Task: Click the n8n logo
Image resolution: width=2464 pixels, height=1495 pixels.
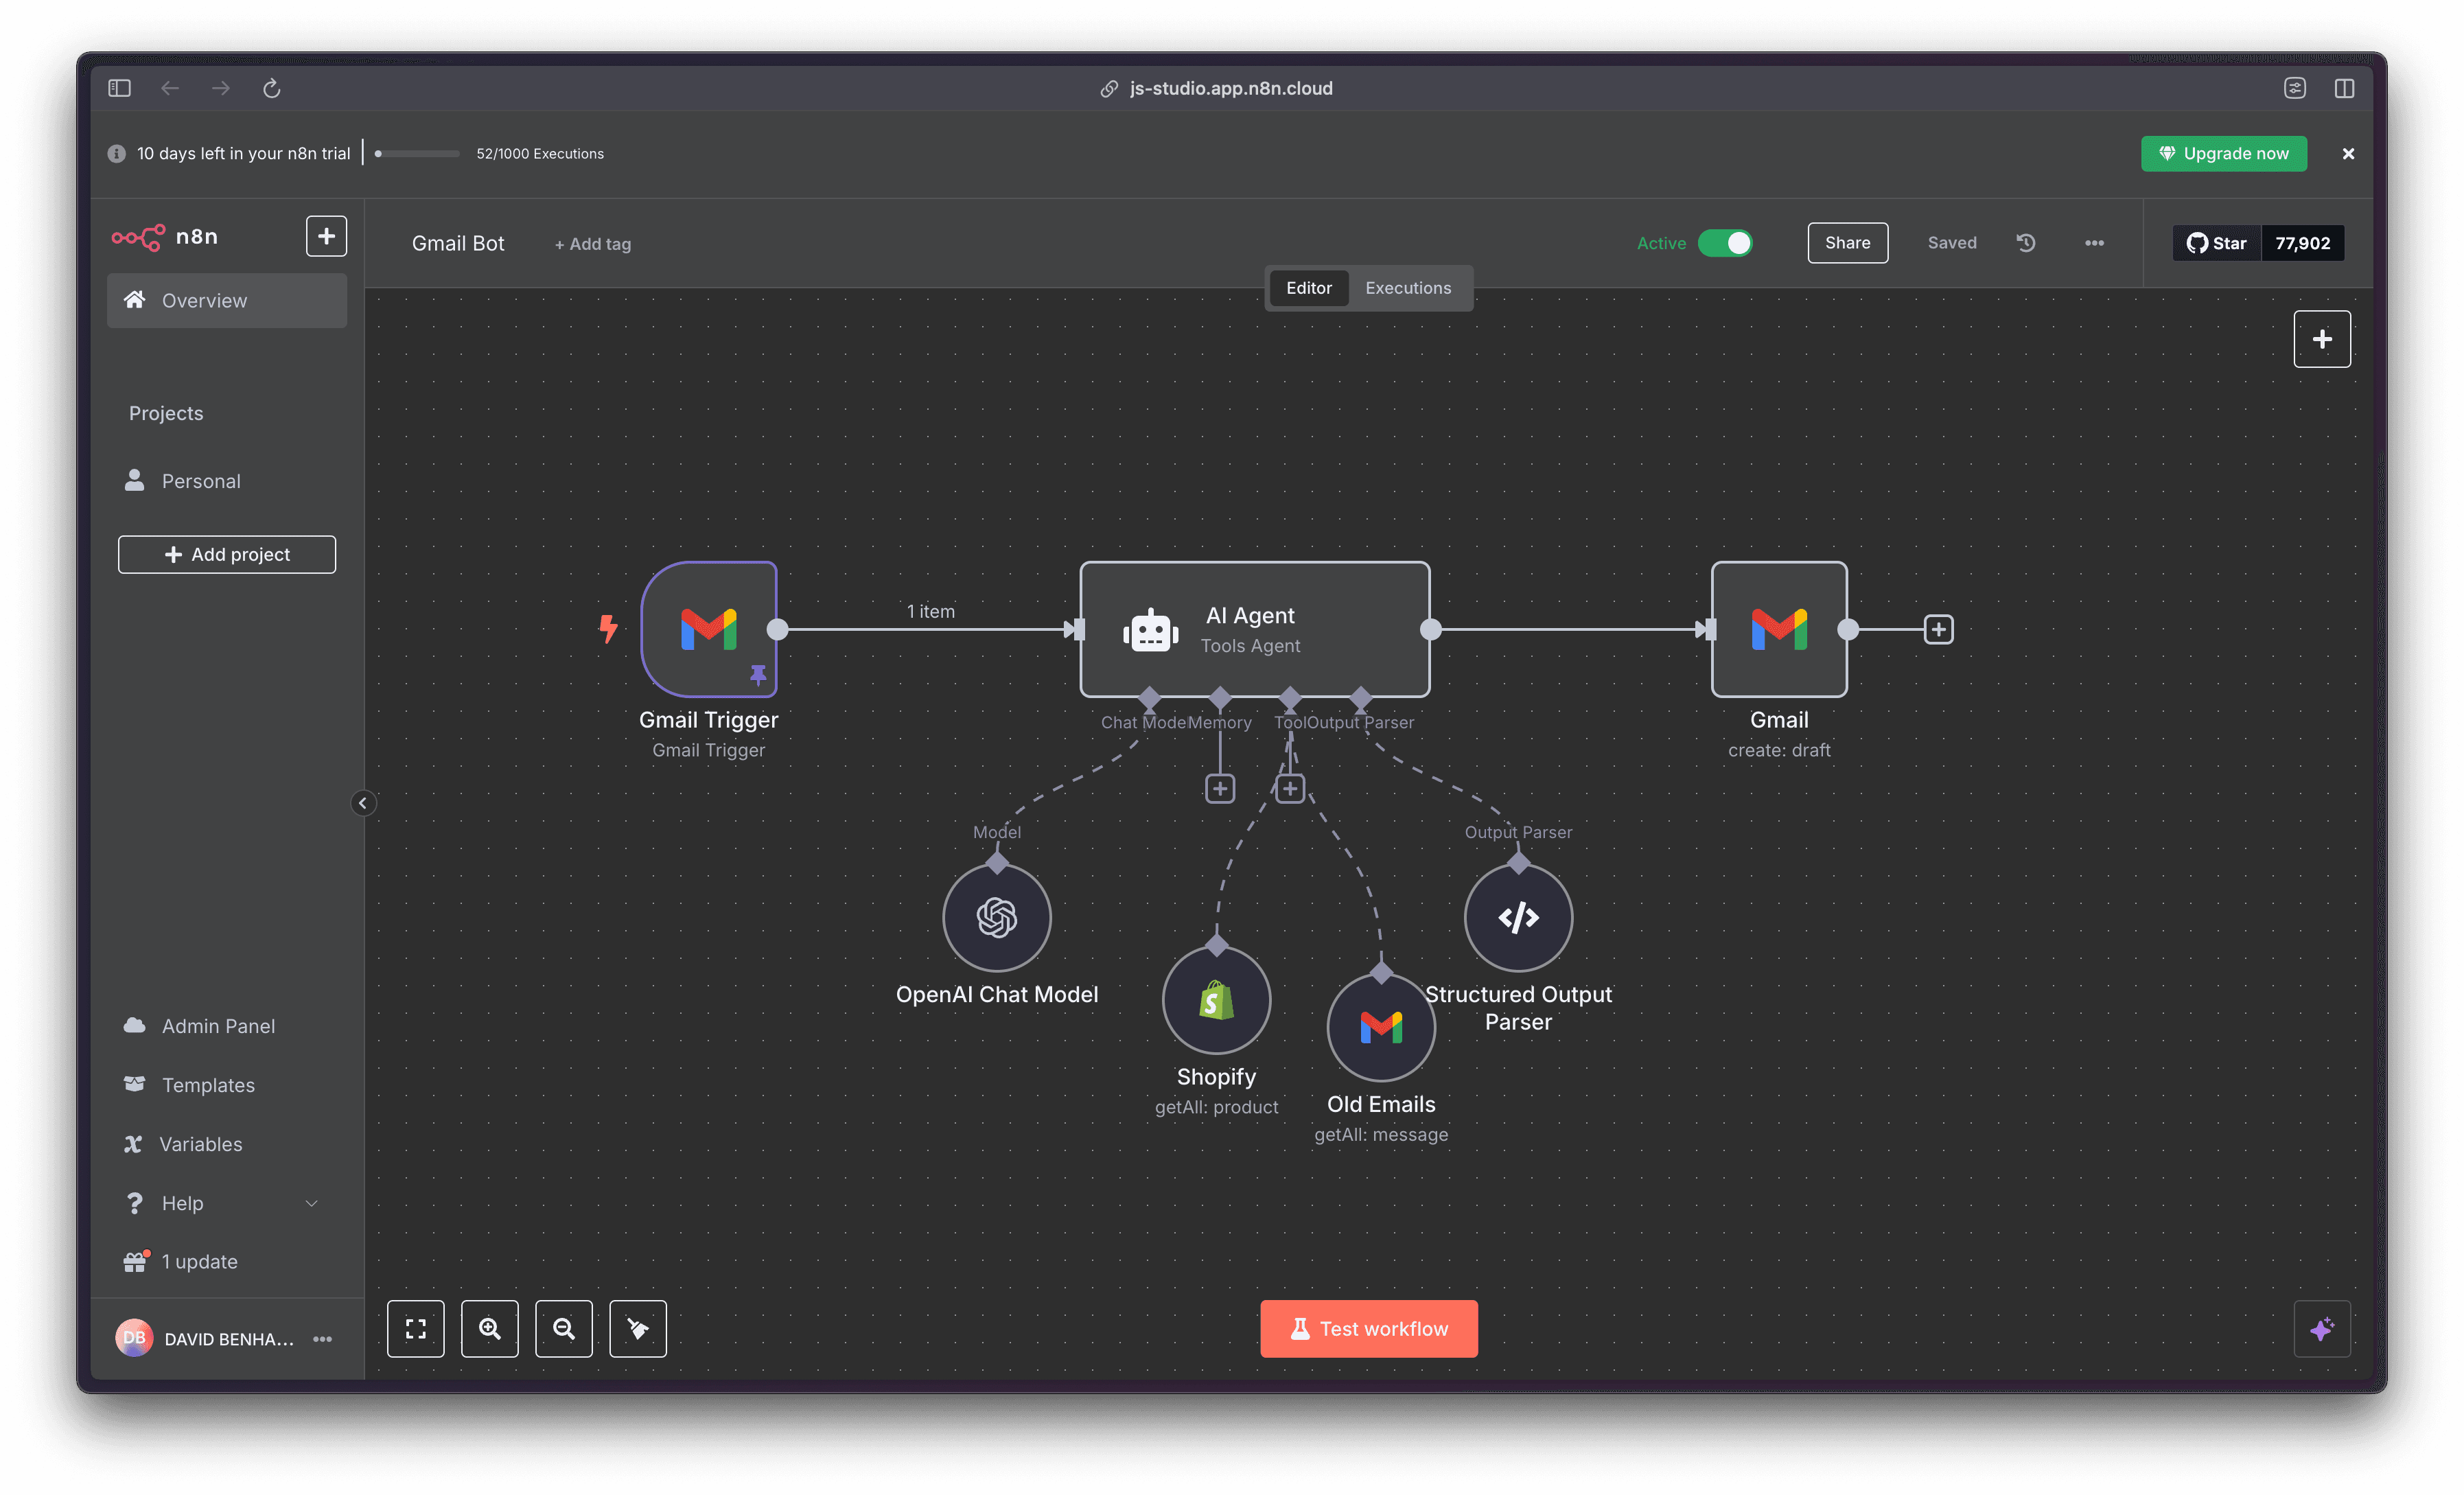Action: [x=165, y=237]
